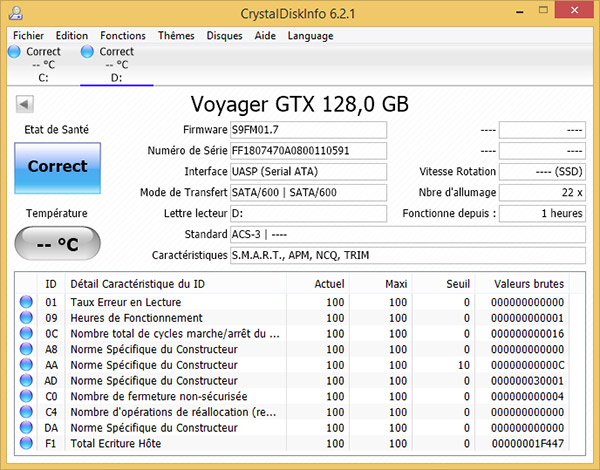Click the C: drive status orb

(15, 51)
